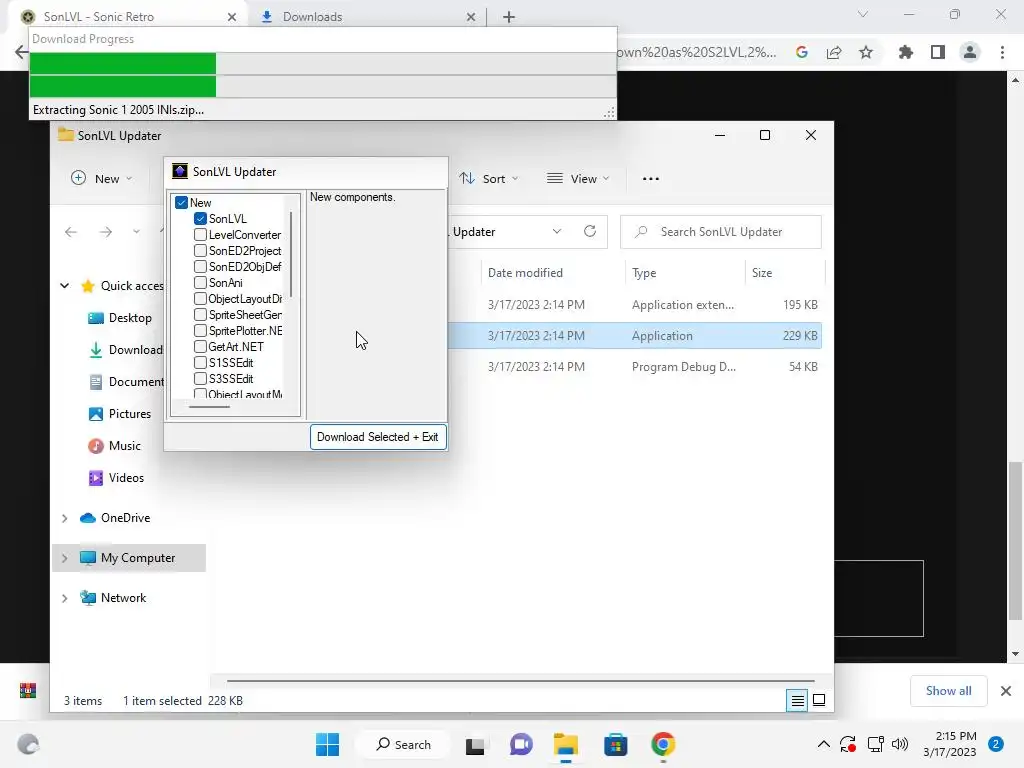Sort by Type column header
1024x768 pixels.
tap(644, 273)
